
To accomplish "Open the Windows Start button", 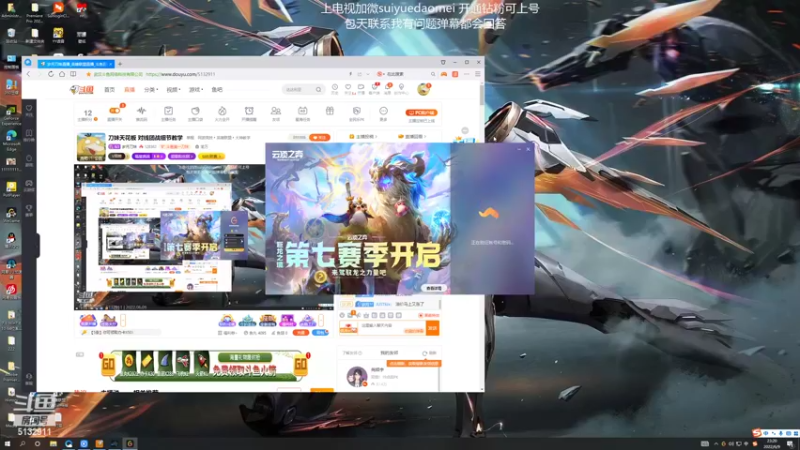I will tap(7, 444).
